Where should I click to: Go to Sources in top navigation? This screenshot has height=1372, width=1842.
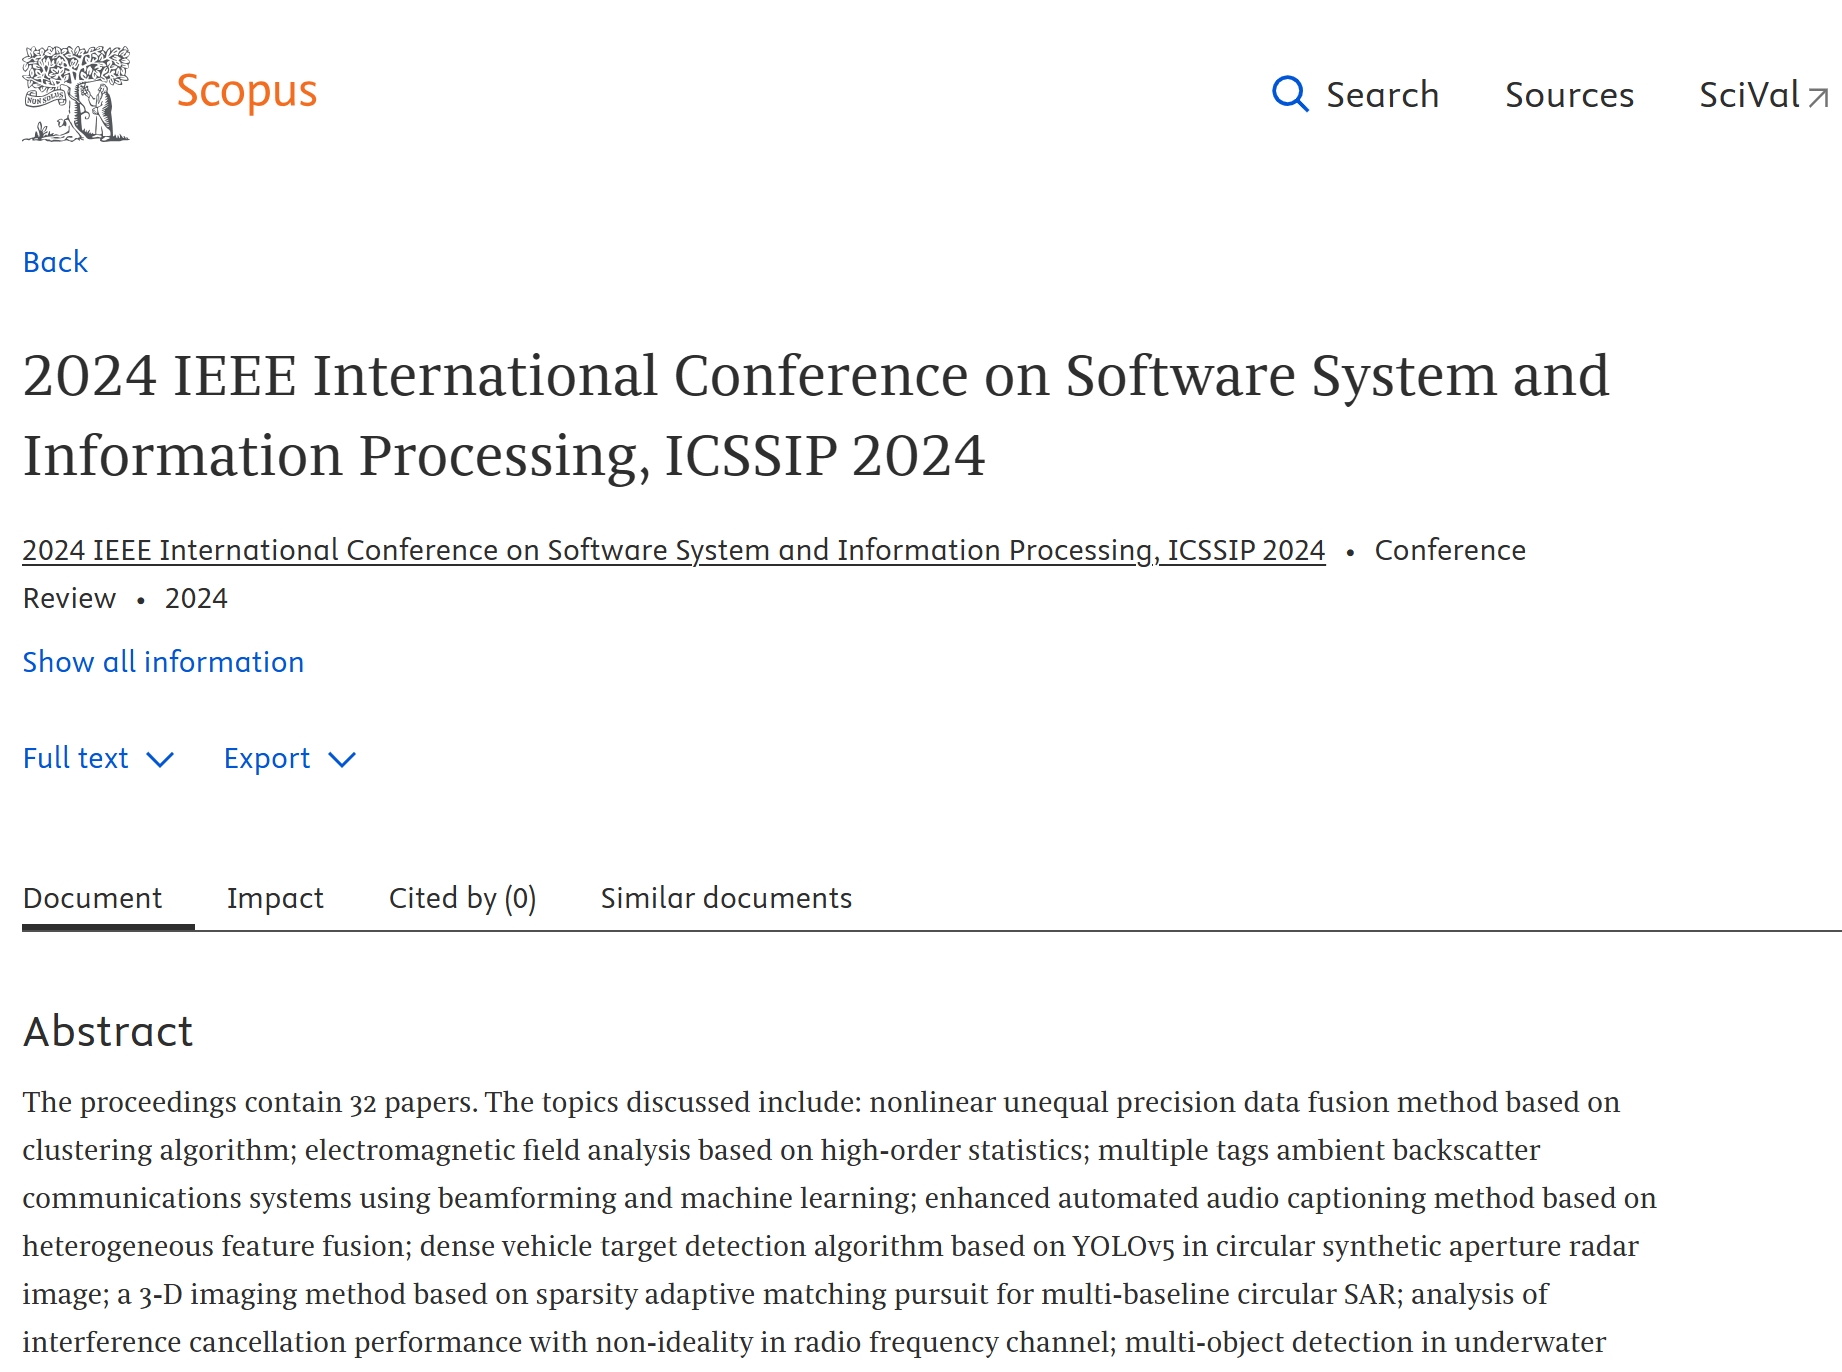coord(1569,95)
